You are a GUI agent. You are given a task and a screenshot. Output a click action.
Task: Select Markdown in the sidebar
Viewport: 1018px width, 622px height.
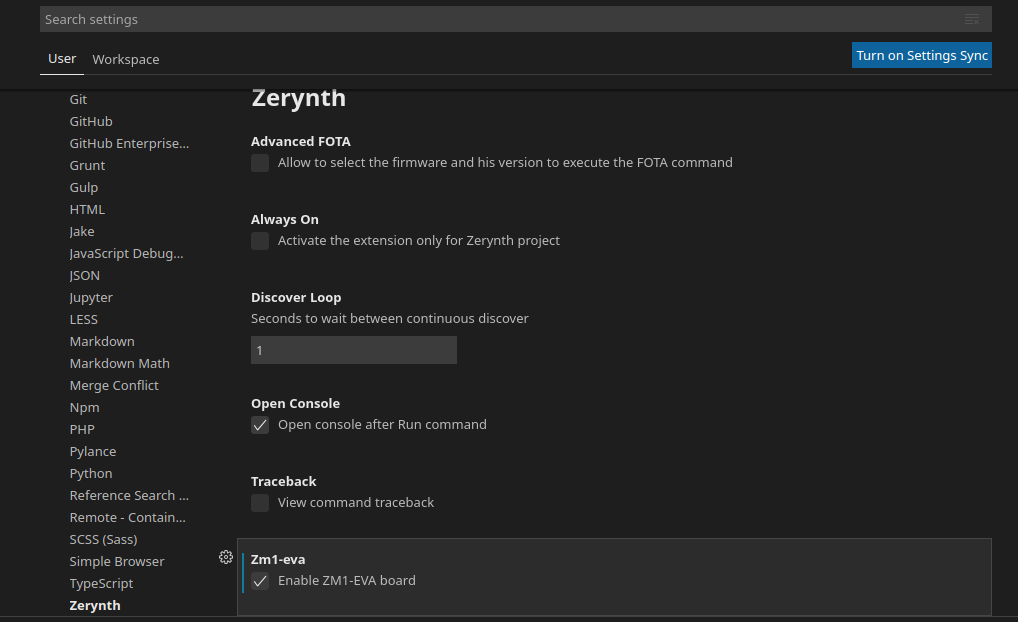click(x=102, y=342)
